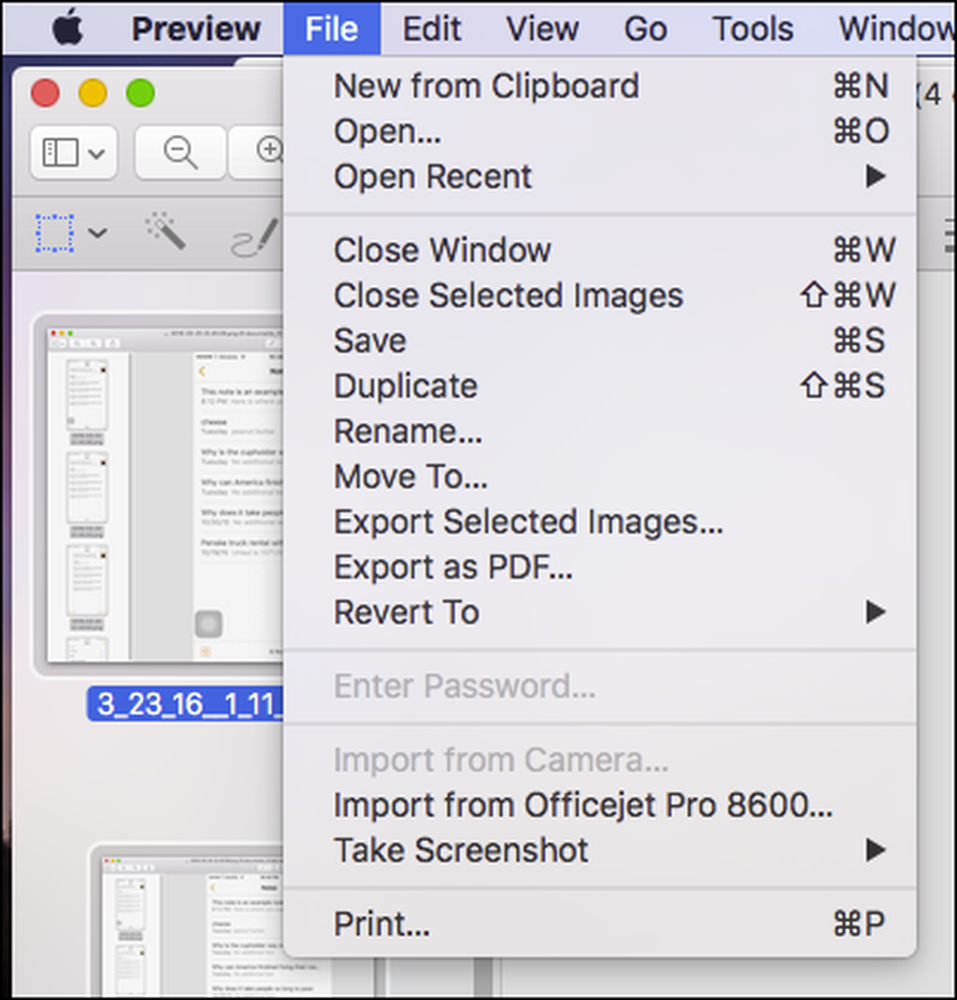957x1000 pixels.
Task: Expand the Open Recent submenu
Action: pos(600,176)
